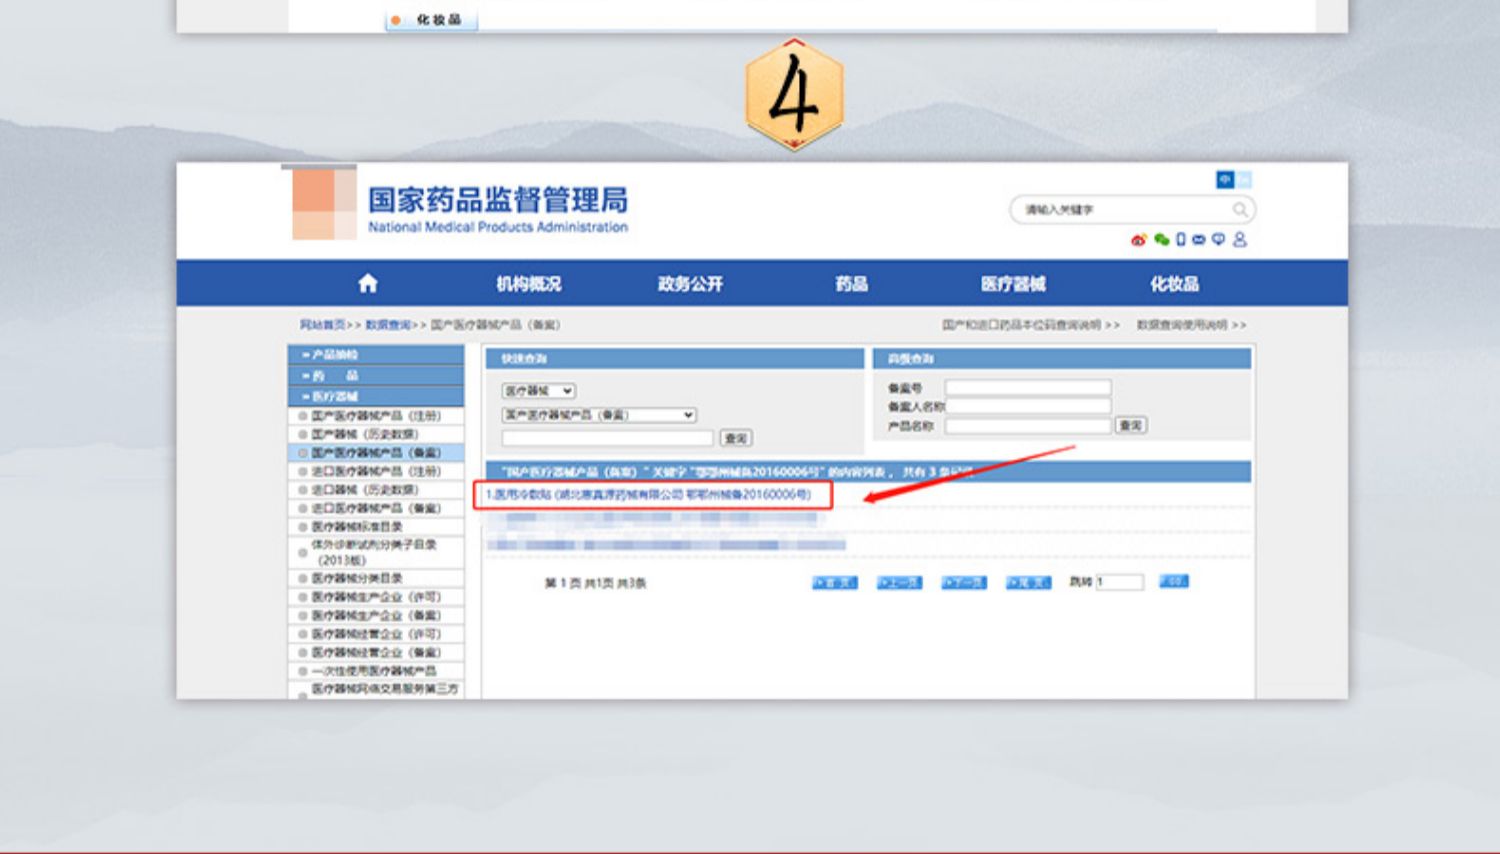Go to the first page with 首页 button
This screenshot has height=854, width=1500.
tap(834, 582)
